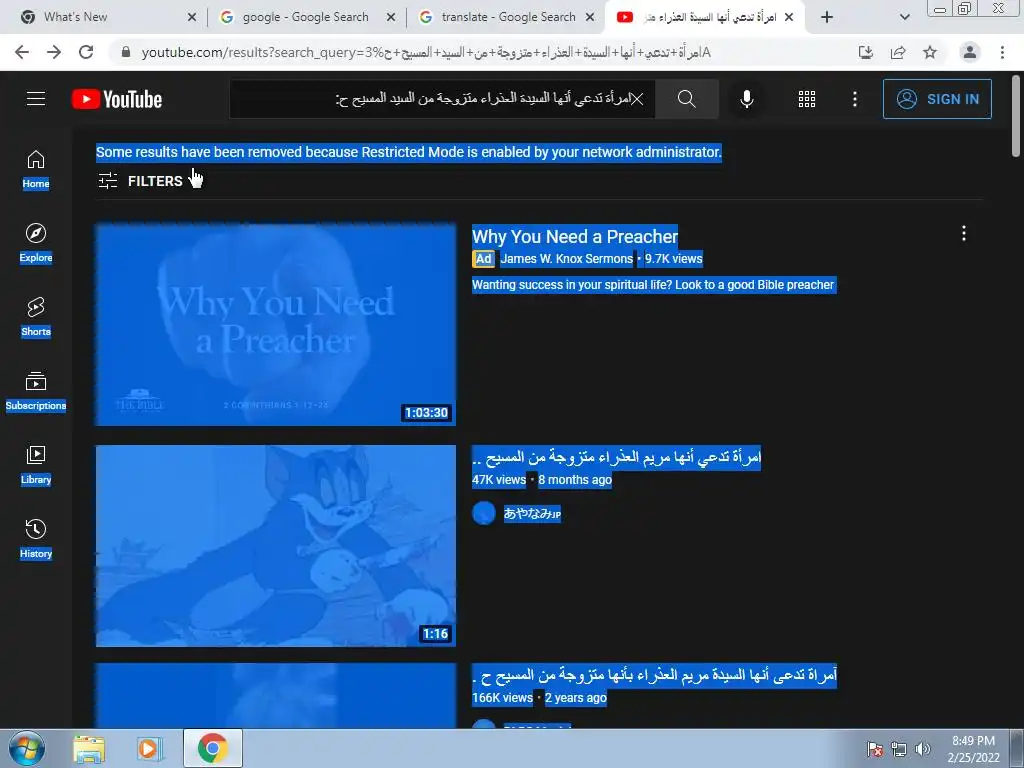Click the Chrome taskbar button
The height and width of the screenshot is (768, 1024).
point(213,748)
